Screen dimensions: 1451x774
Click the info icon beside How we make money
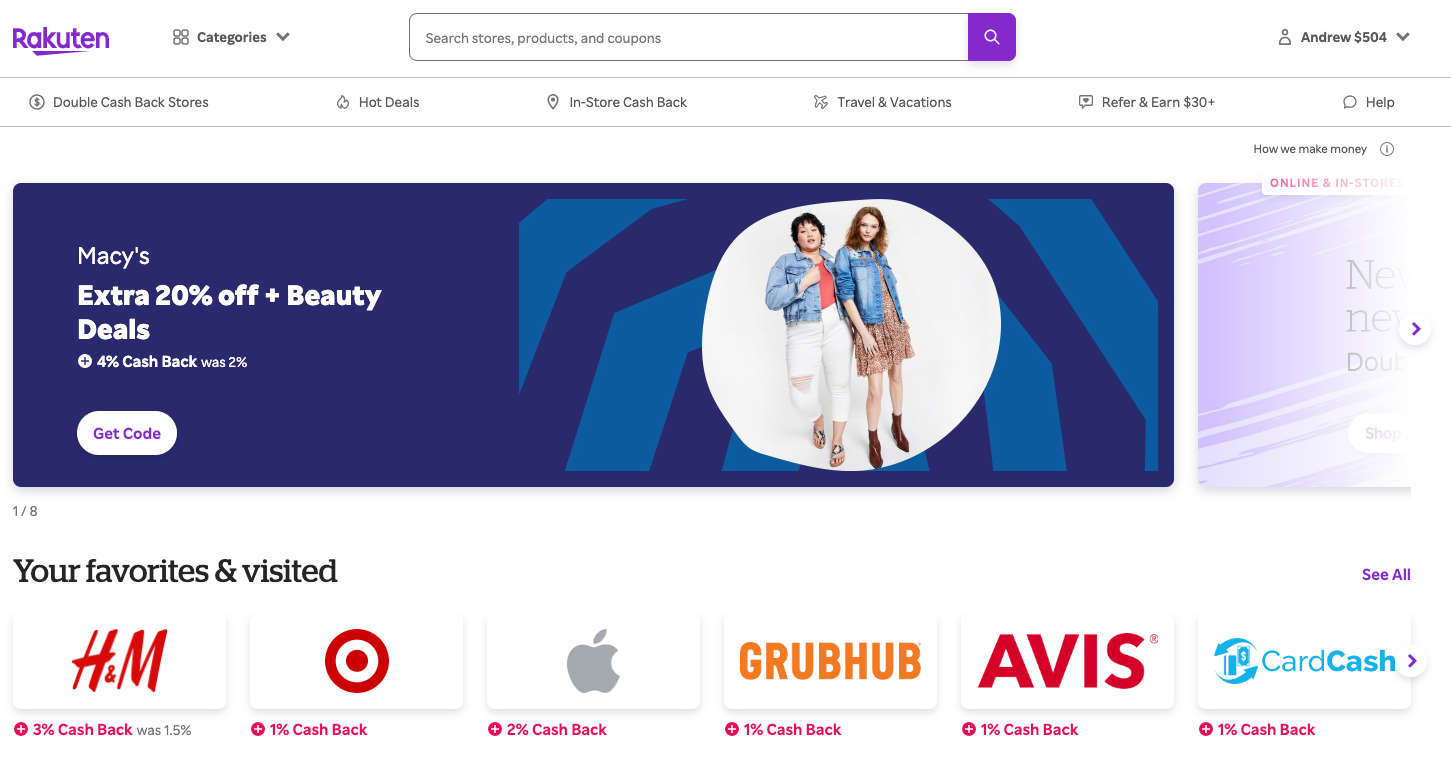[x=1386, y=149]
